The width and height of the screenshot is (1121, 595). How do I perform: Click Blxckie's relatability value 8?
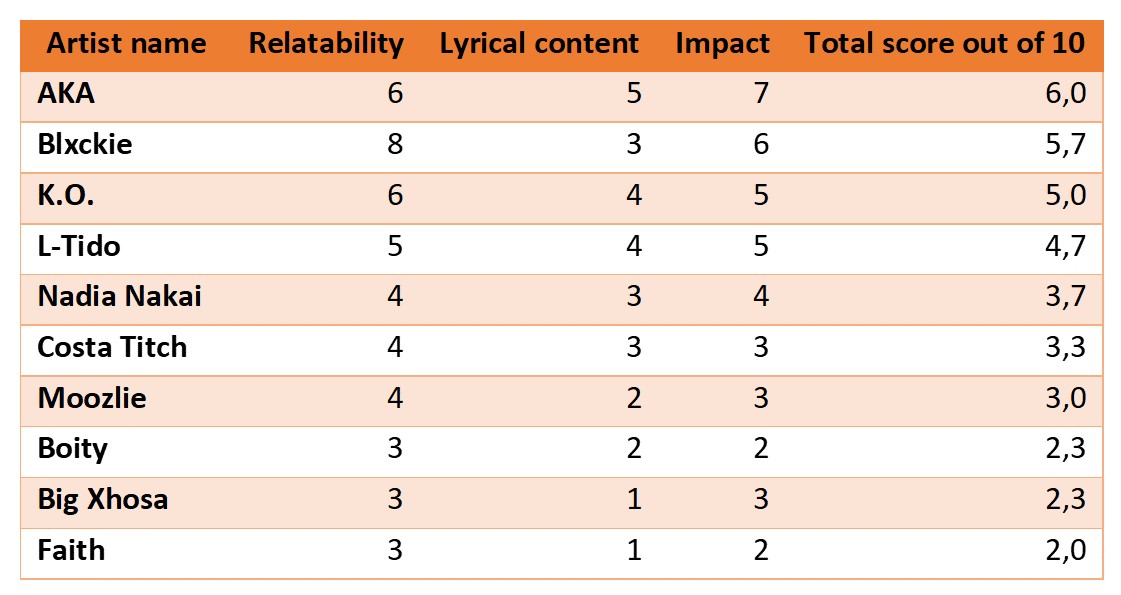tap(395, 144)
